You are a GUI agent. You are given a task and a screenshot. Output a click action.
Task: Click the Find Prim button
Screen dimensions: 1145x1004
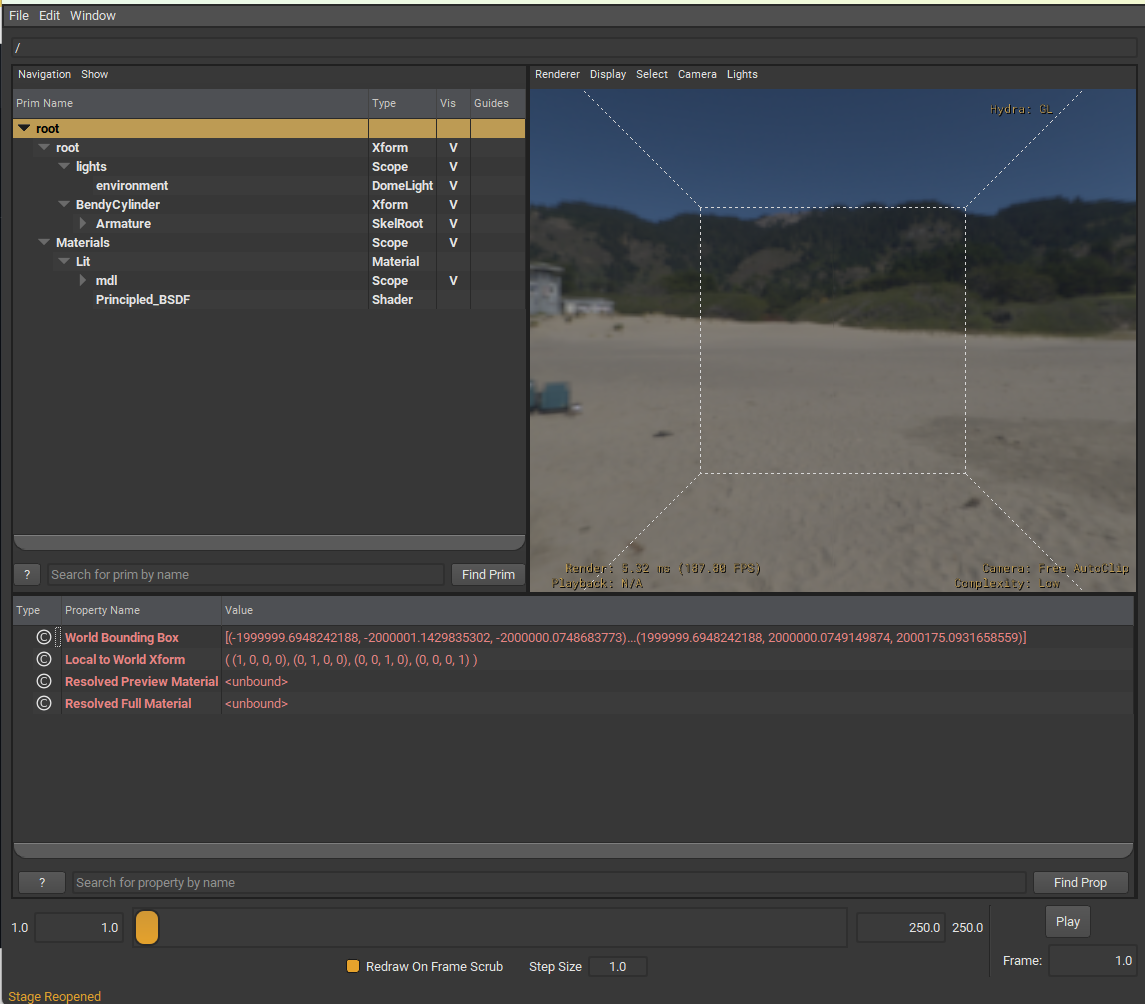coord(487,574)
